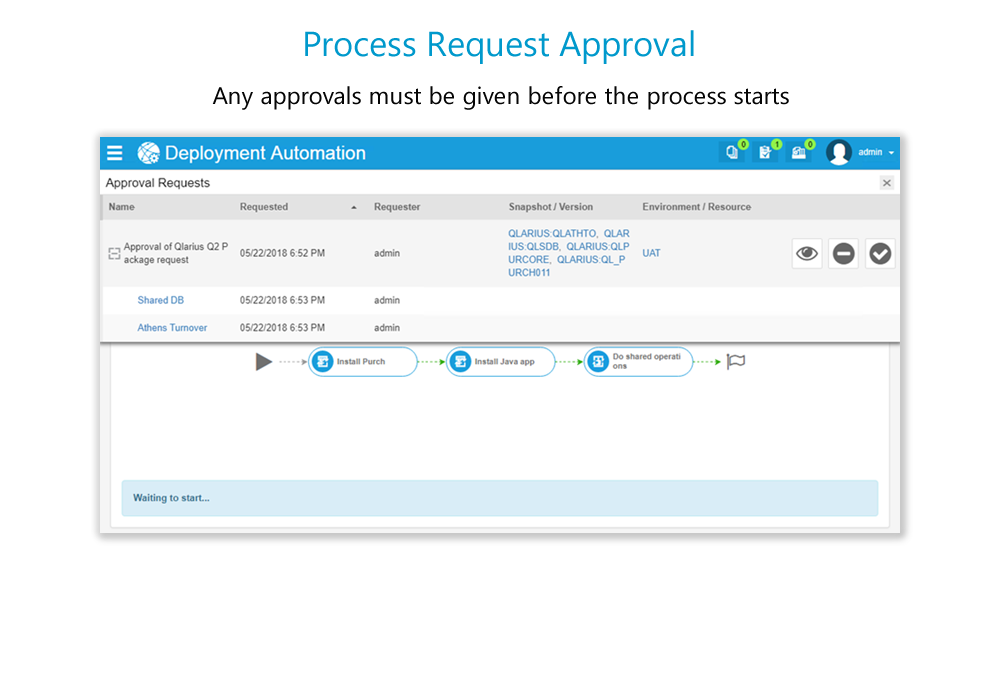
Task: Click the Requested sort arrow indicator
Action: tap(354, 208)
